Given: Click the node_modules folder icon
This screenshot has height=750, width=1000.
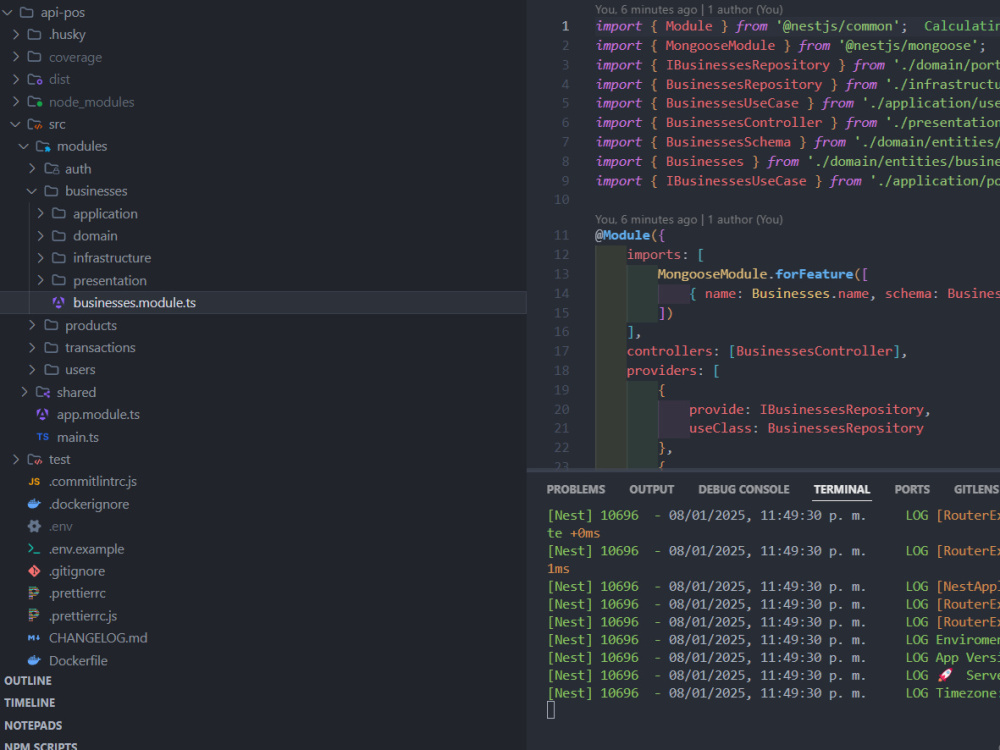Looking at the screenshot, I should coord(34,101).
